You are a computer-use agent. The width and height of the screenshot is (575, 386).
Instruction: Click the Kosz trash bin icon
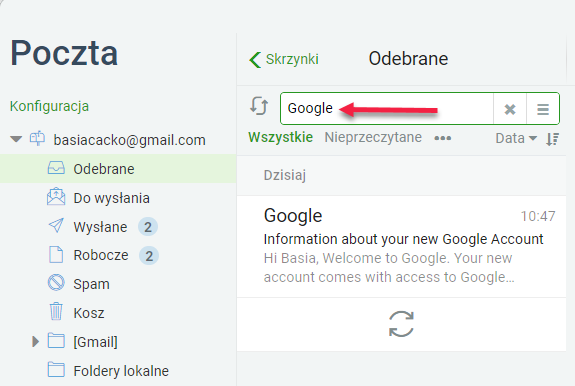point(56,311)
